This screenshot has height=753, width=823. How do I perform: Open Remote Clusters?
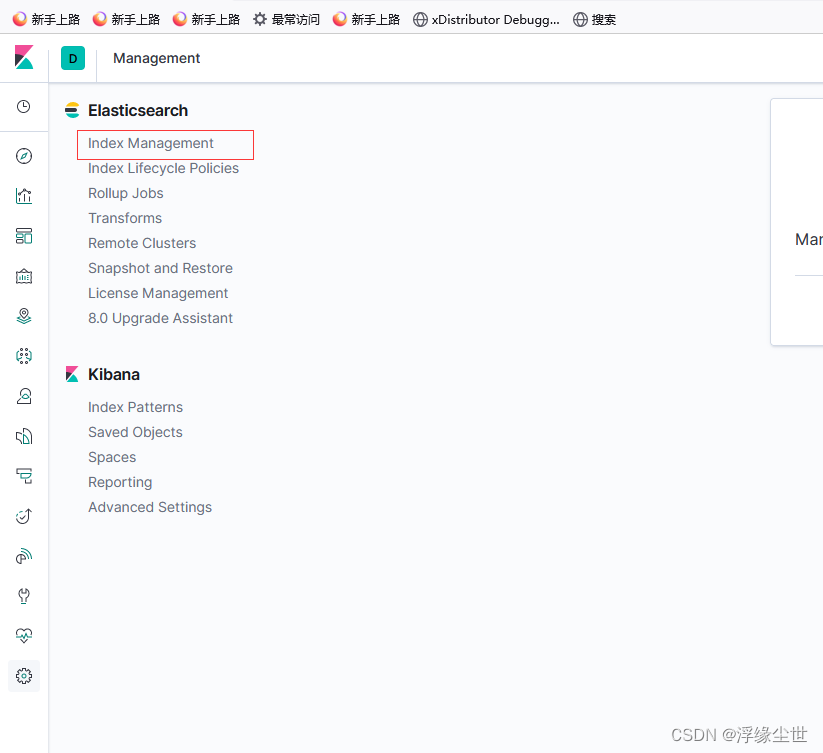[x=142, y=243]
